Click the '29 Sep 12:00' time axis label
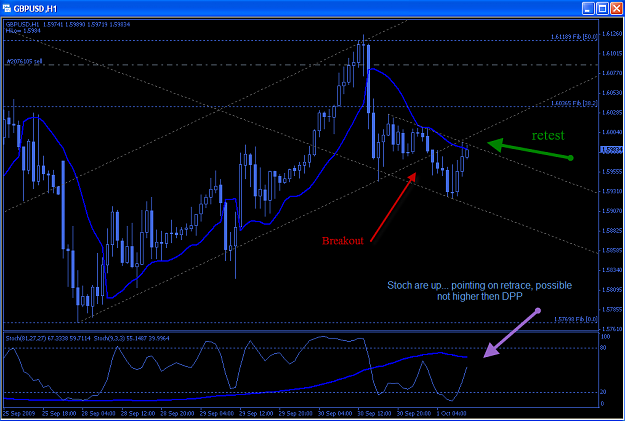 pos(257,413)
